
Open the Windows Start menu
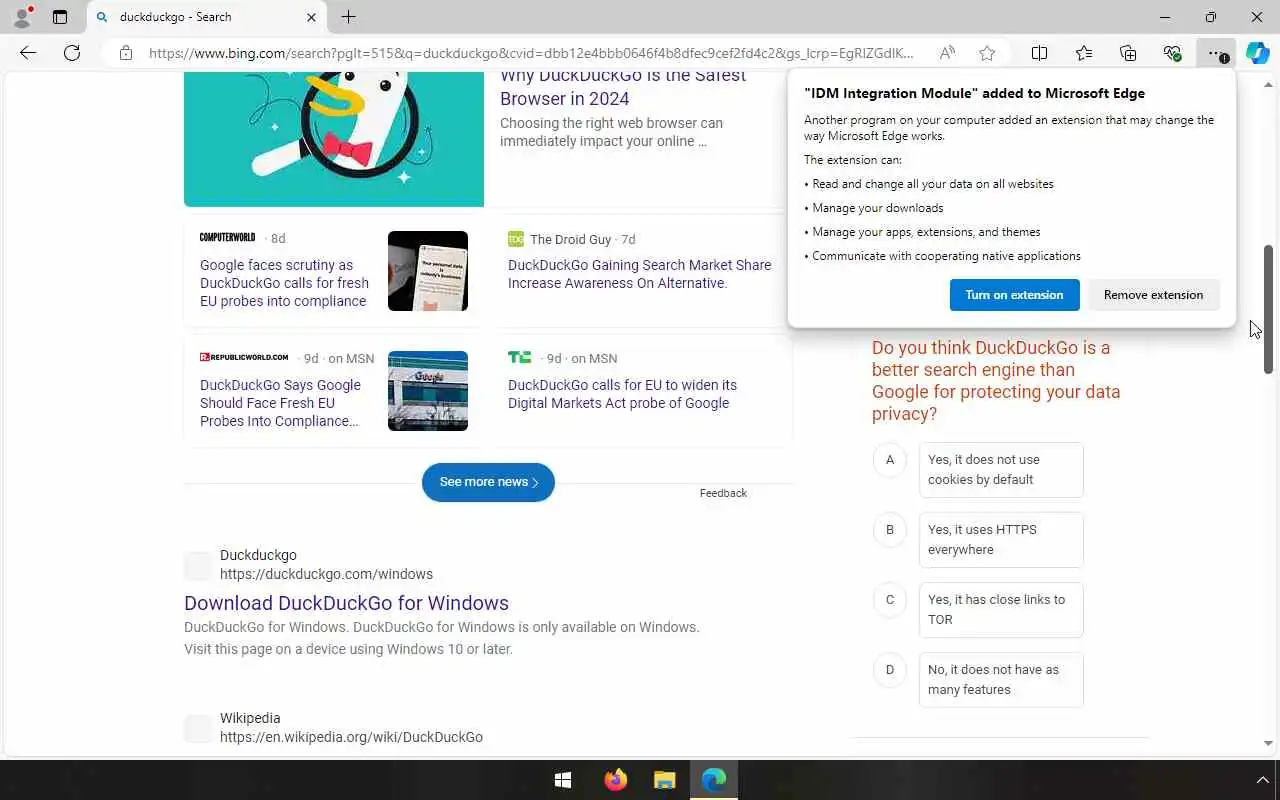[563, 780]
